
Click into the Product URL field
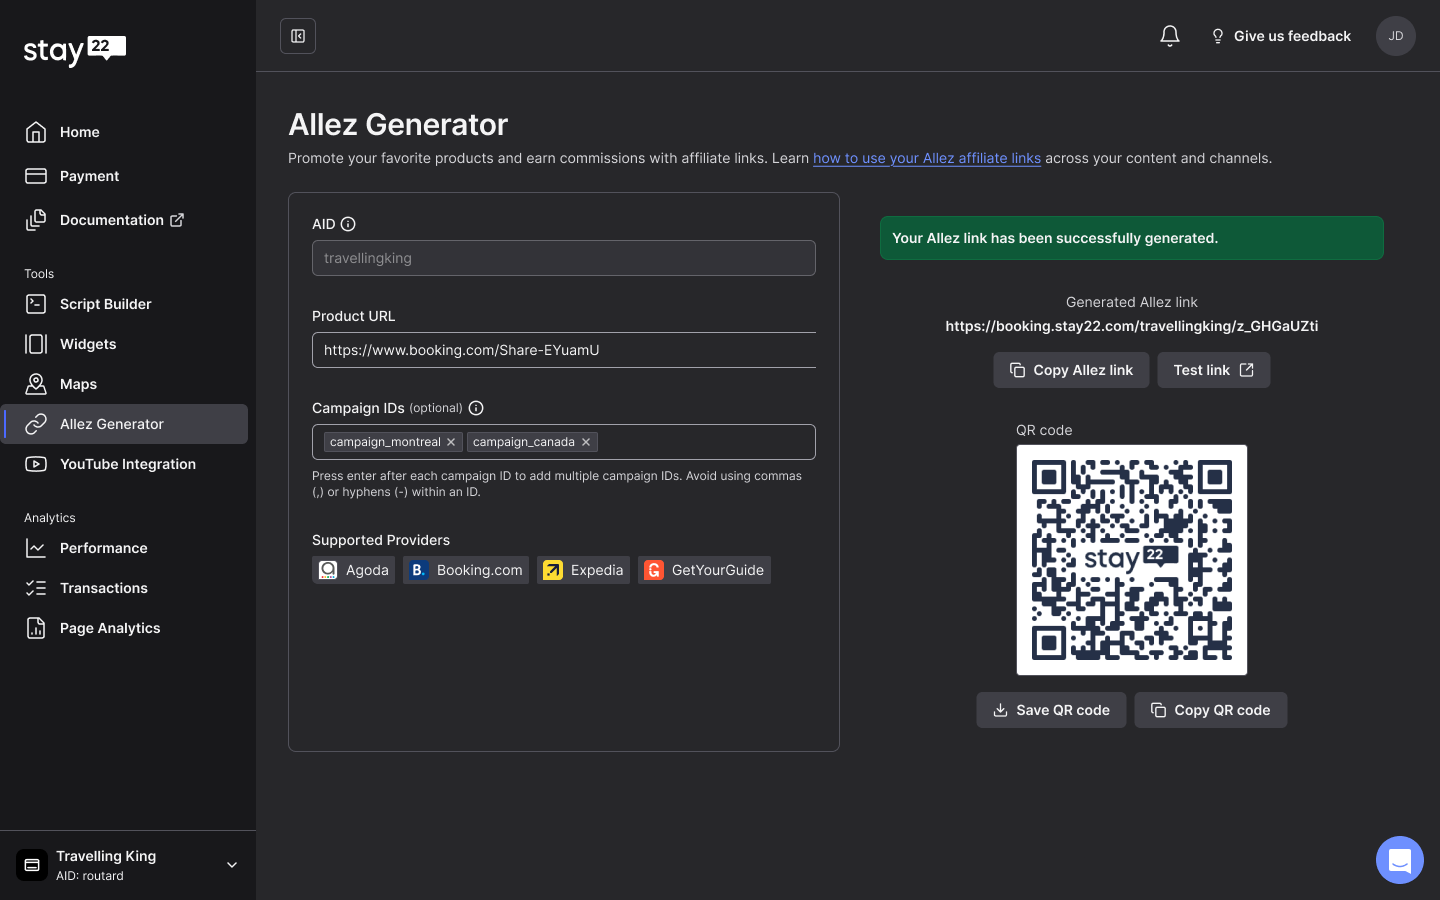click(564, 350)
